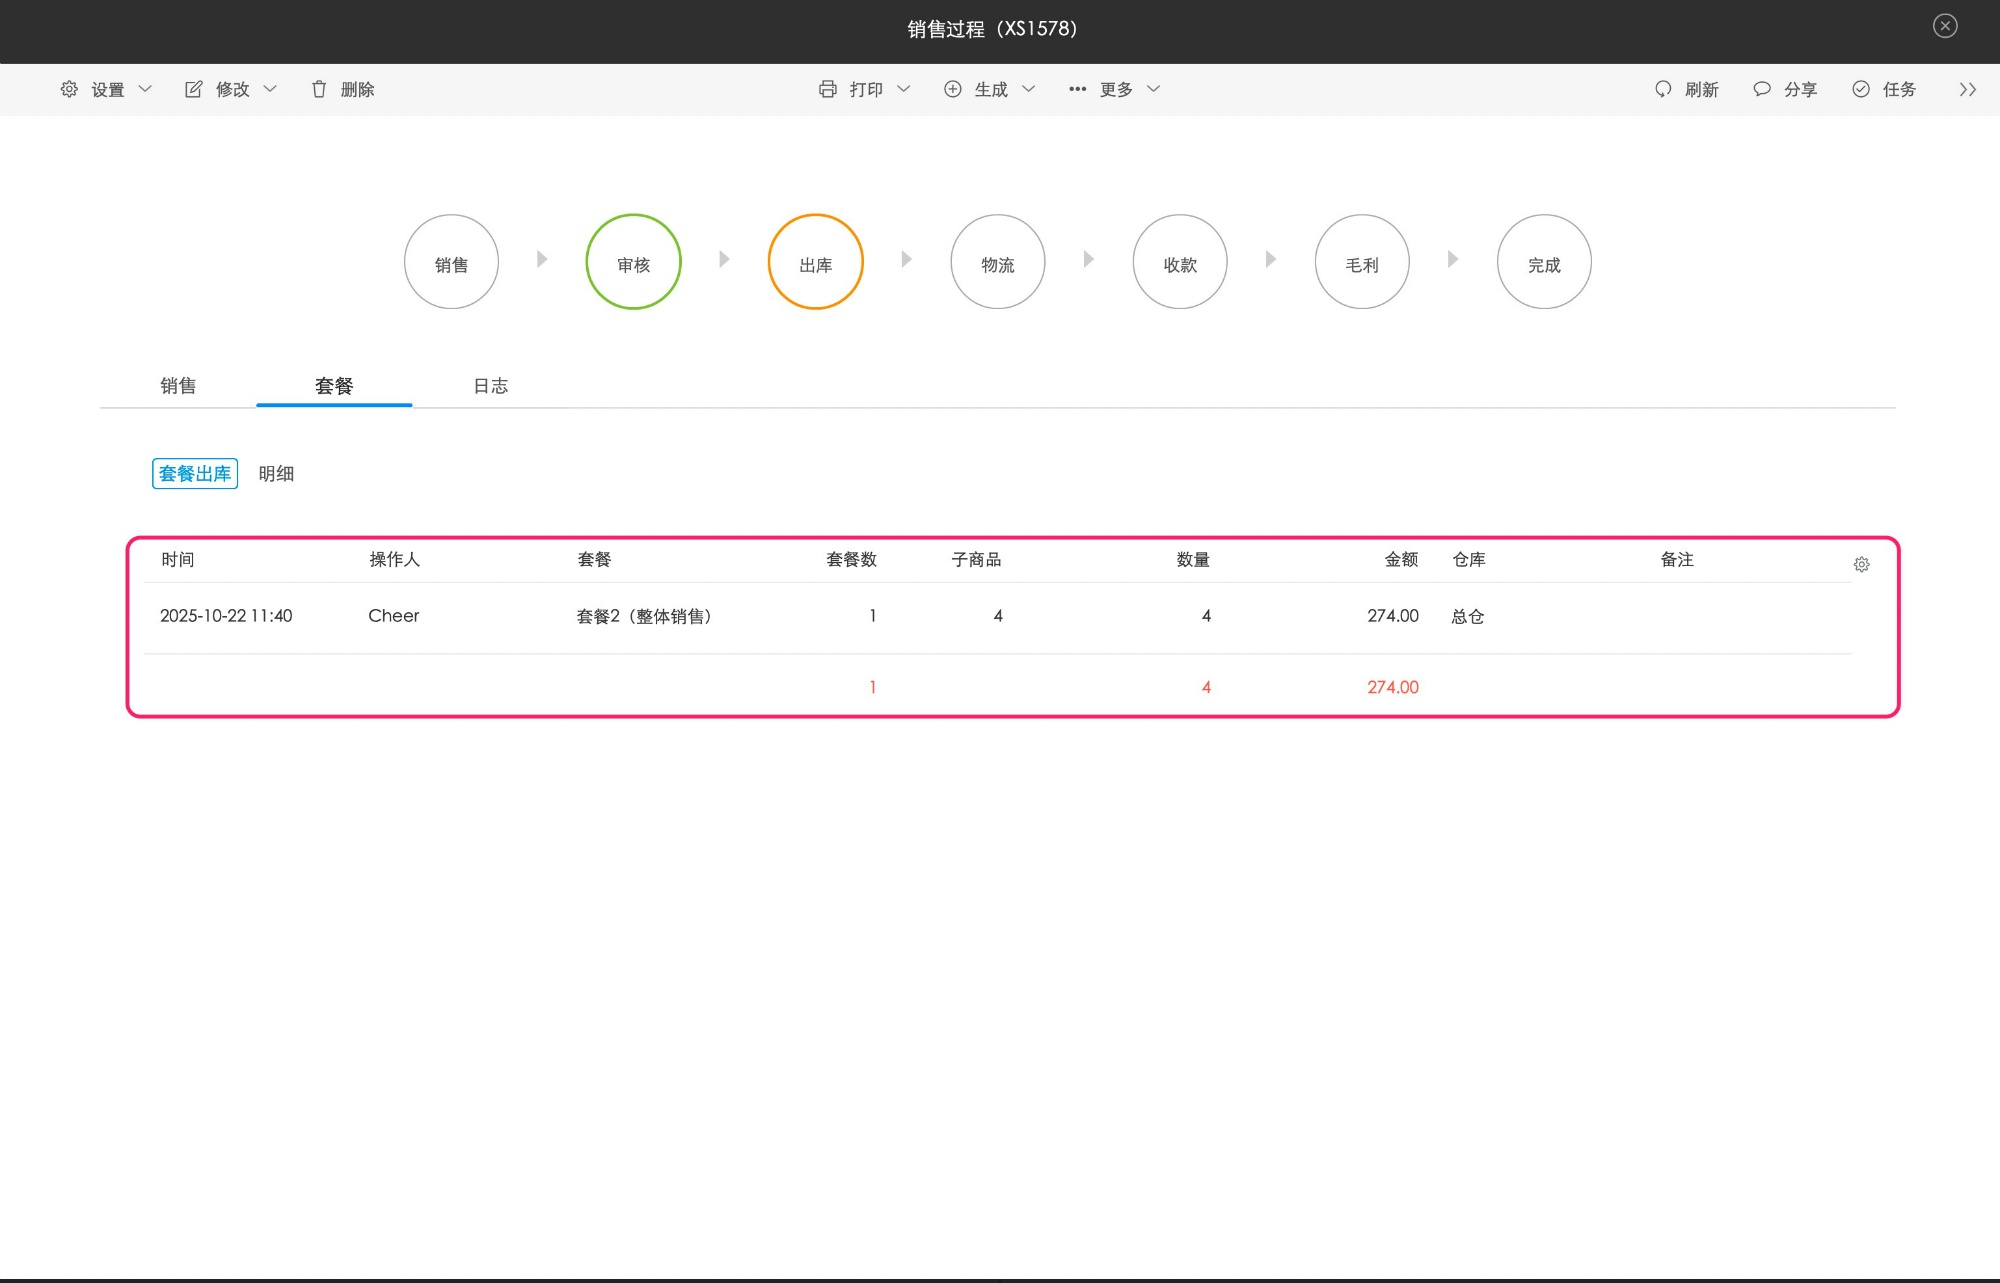Click the refresh icon
This screenshot has height=1283, width=2000.
click(1663, 89)
